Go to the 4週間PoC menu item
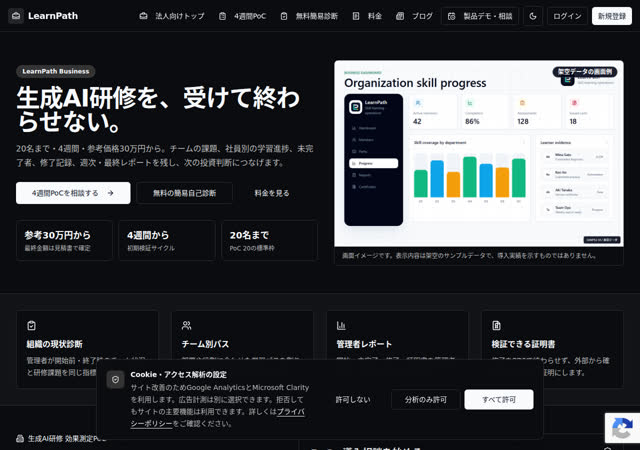Viewport: 640px width, 450px height. (x=250, y=16)
